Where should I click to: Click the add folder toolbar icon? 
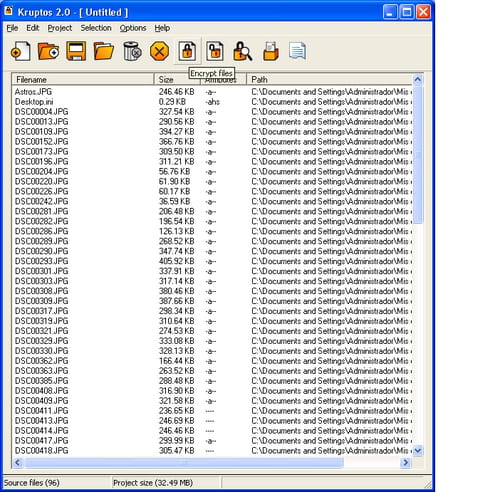[48, 51]
